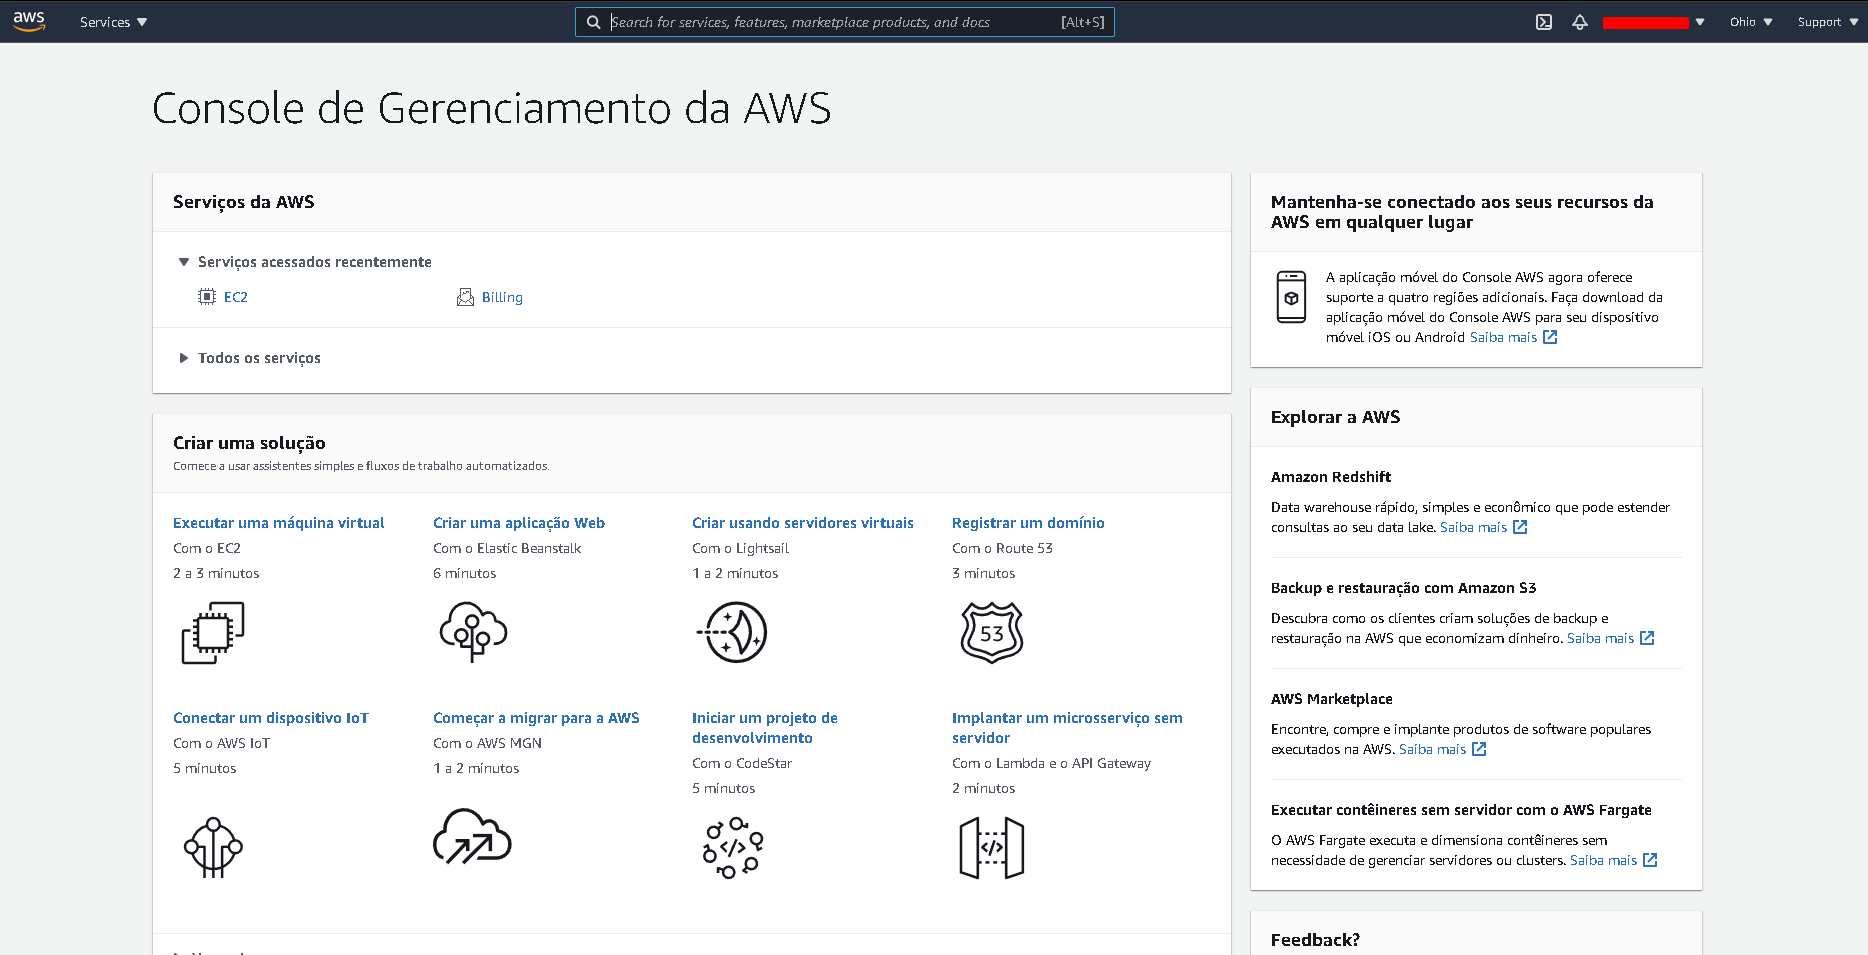Click Saiba mais under AWS Fargate
This screenshot has height=955, width=1868.
(1603, 860)
